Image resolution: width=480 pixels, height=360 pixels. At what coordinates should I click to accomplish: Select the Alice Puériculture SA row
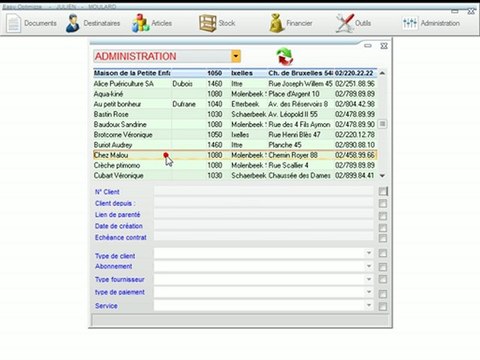tap(235, 84)
